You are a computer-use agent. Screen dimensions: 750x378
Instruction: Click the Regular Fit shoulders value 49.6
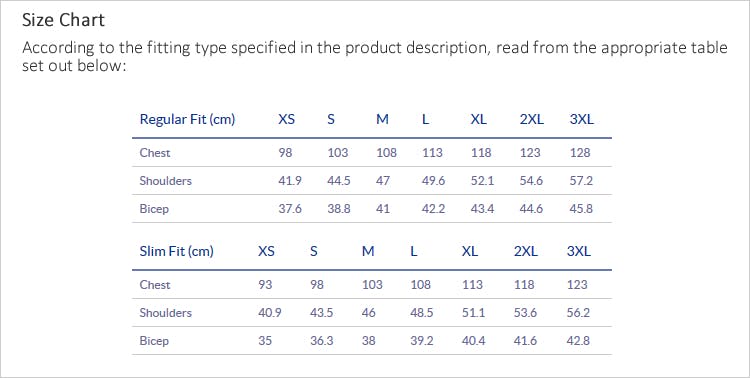pyautogui.click(x=433, y=180)
